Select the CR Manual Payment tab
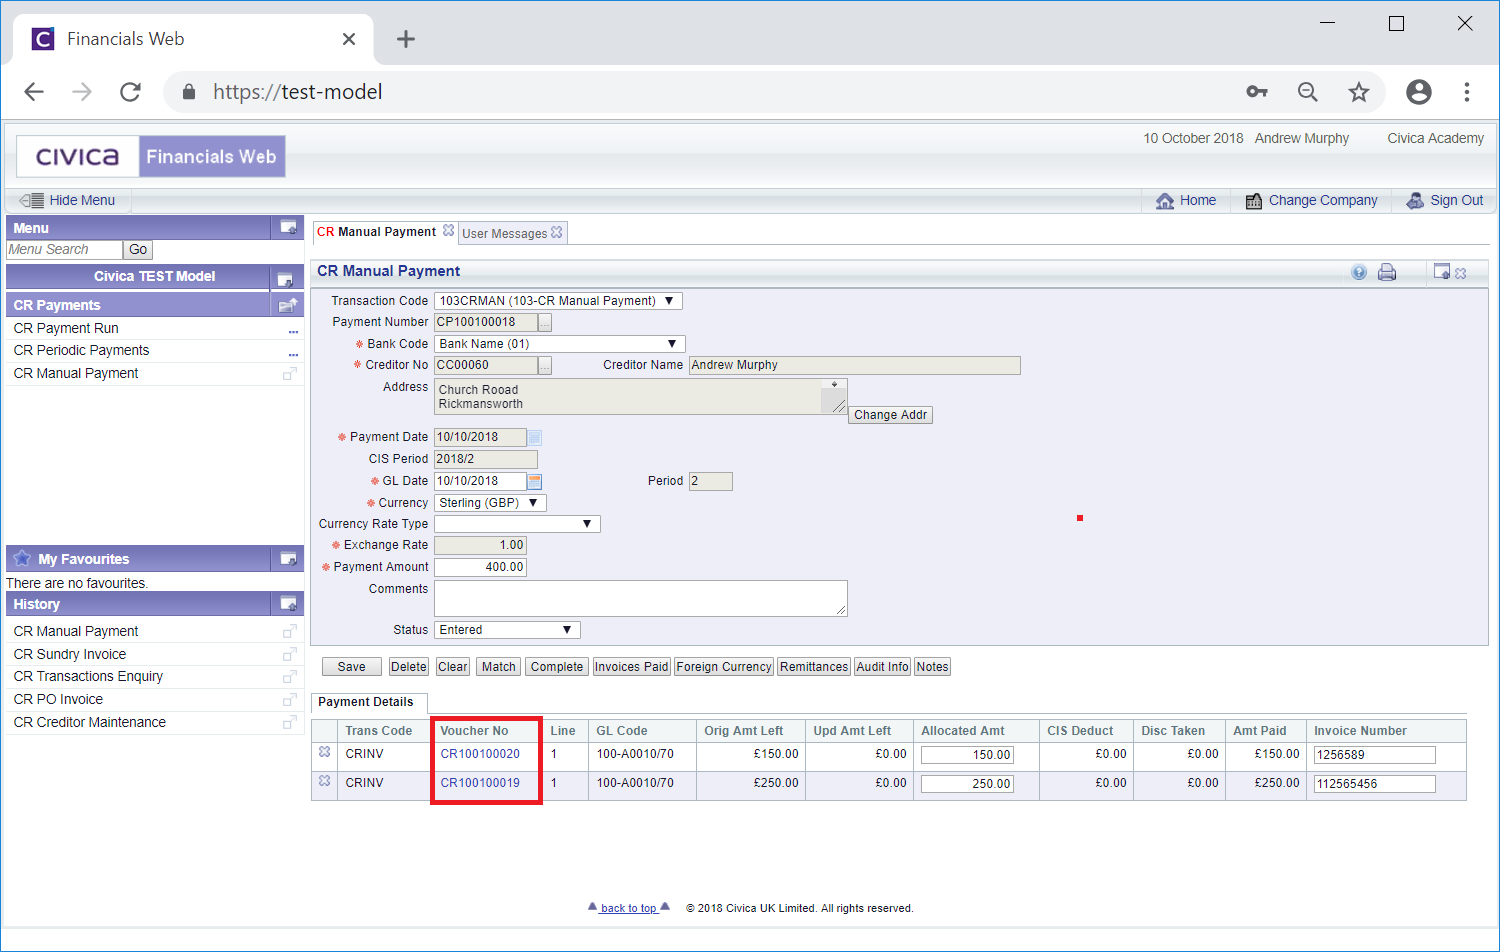 pos(377,232)
